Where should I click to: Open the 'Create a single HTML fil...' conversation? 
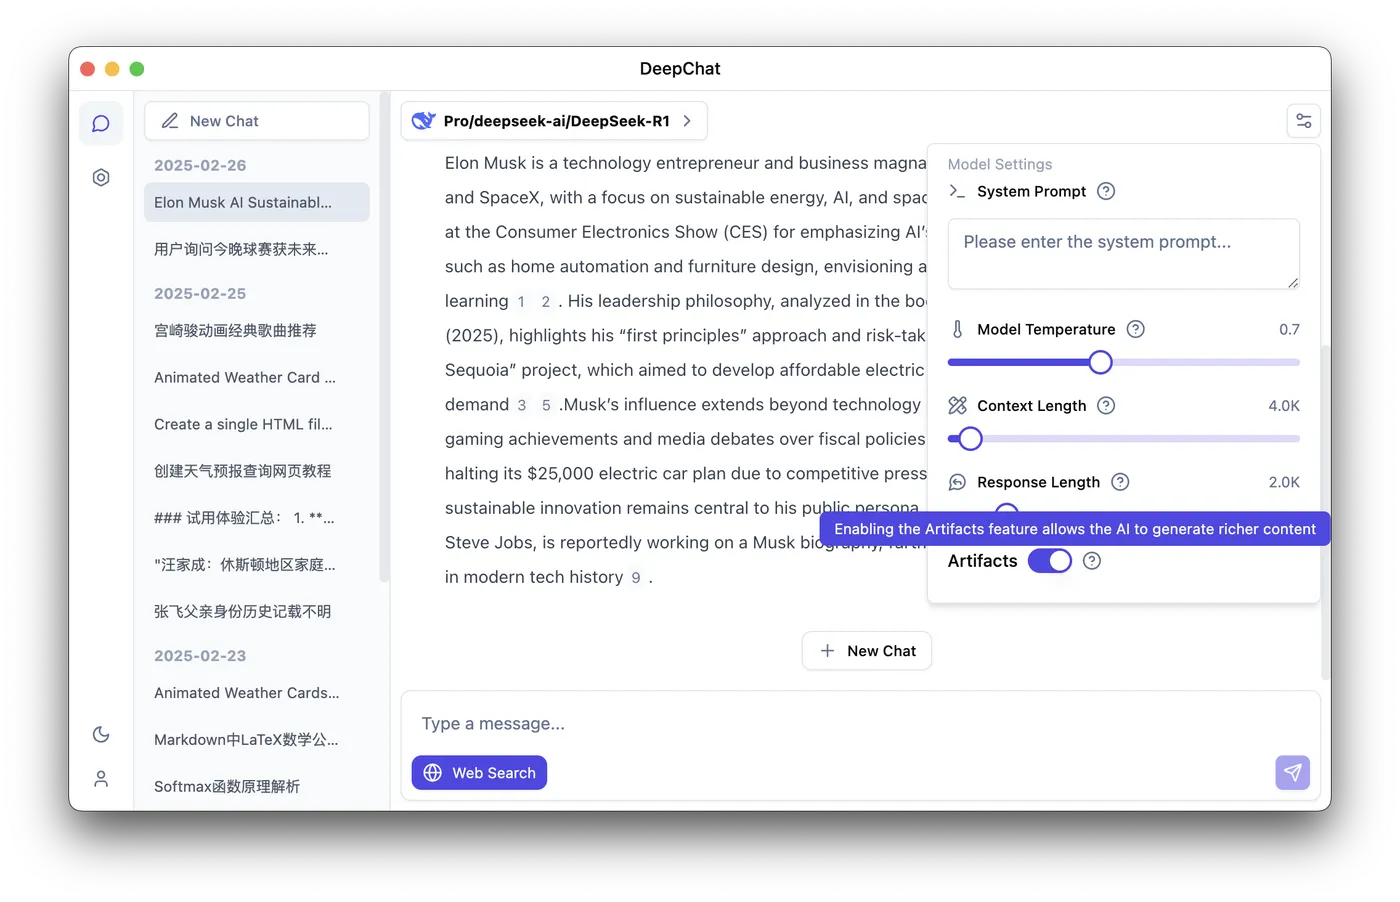pos(257,424)
